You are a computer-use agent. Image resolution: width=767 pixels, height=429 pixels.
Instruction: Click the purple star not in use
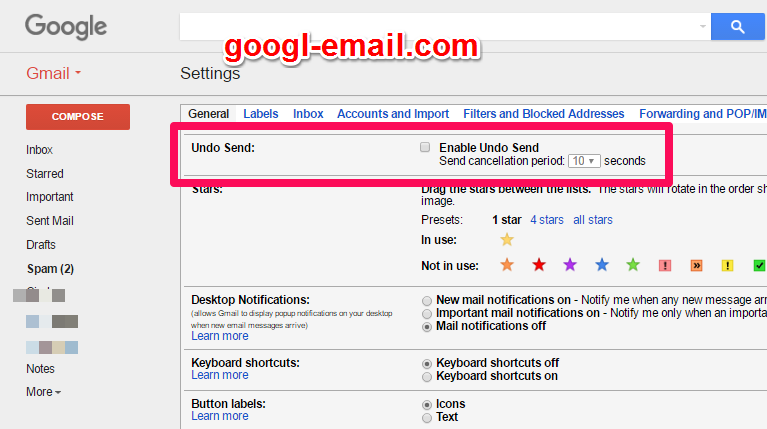(x=570, y=265)
